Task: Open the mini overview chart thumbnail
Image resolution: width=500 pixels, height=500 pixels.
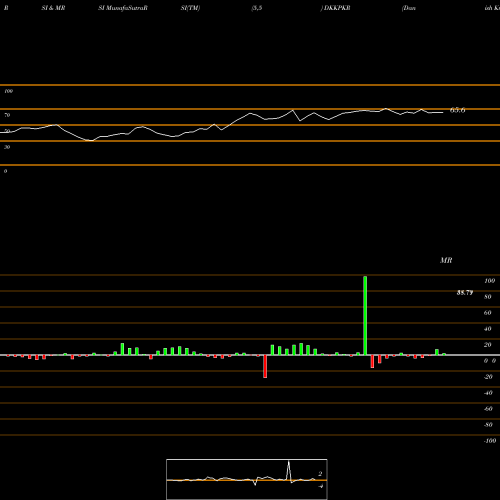Action: pyautogui.click(x=247, y=479)
